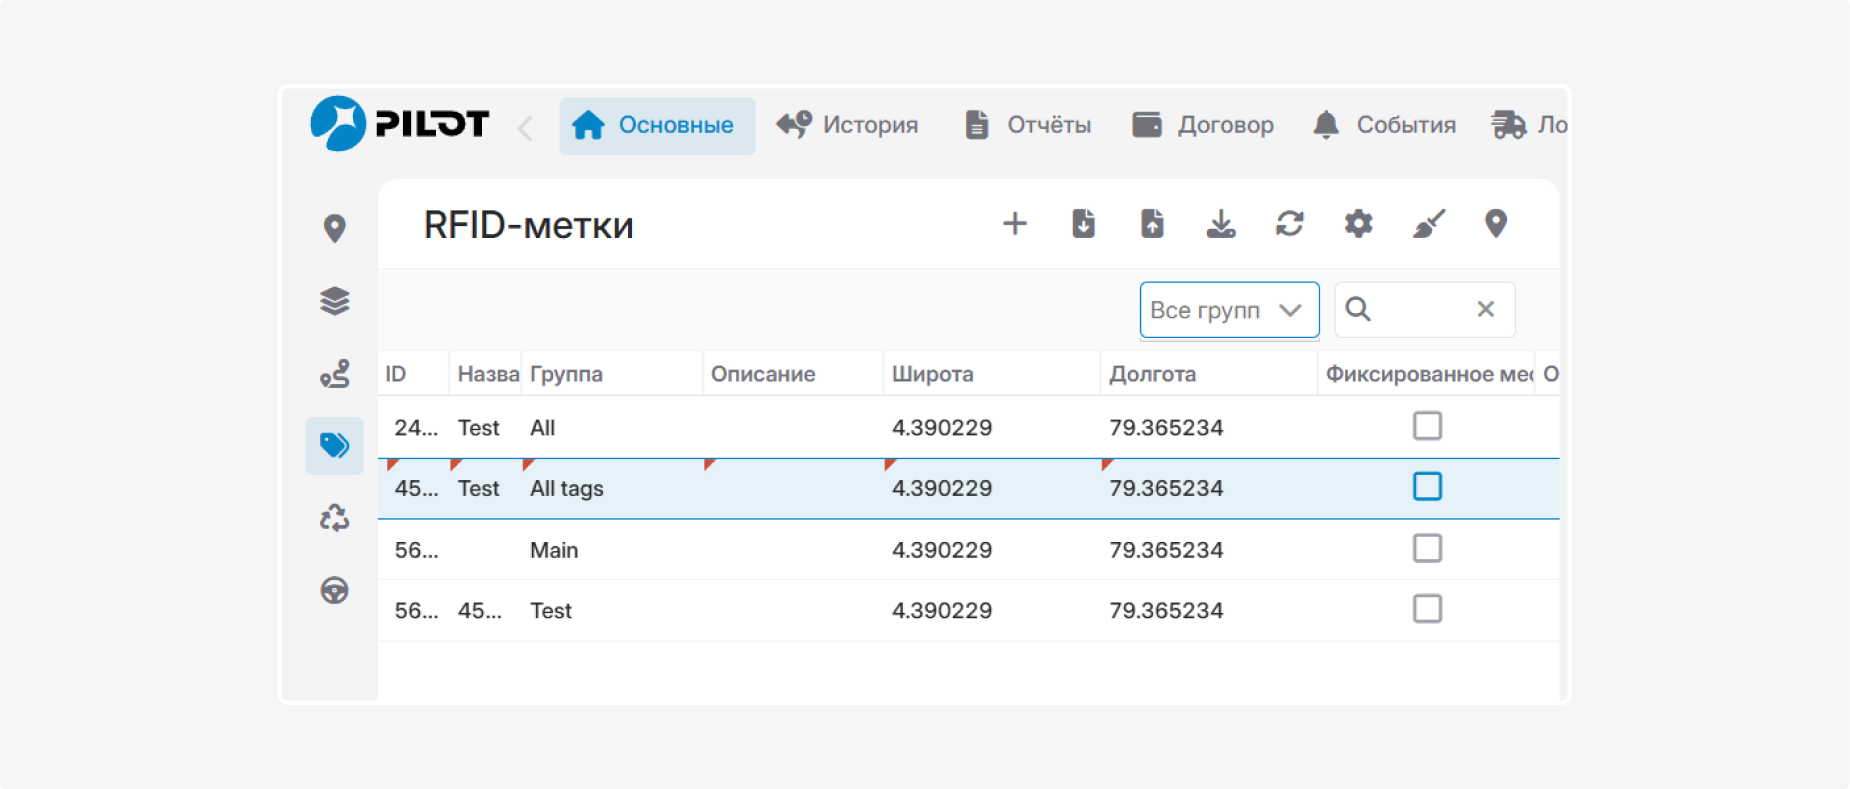Screen dimensions: 1850x789
Task: Open the recycle section in the sidebar
Action: (x=335, y=518)
